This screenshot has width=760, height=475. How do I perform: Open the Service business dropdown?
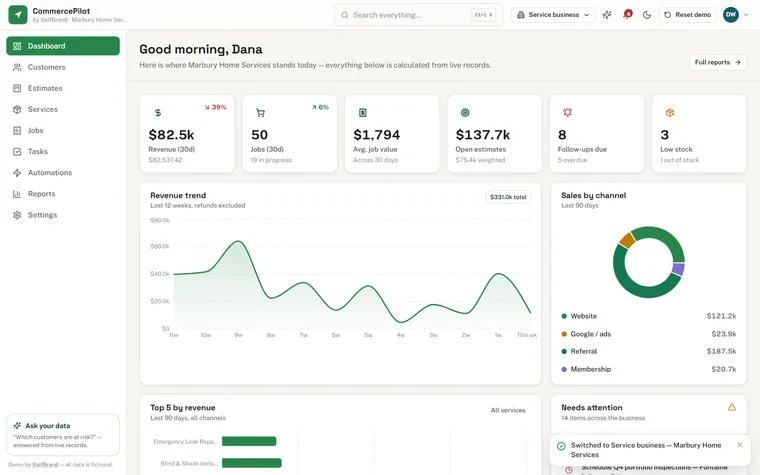553,15
